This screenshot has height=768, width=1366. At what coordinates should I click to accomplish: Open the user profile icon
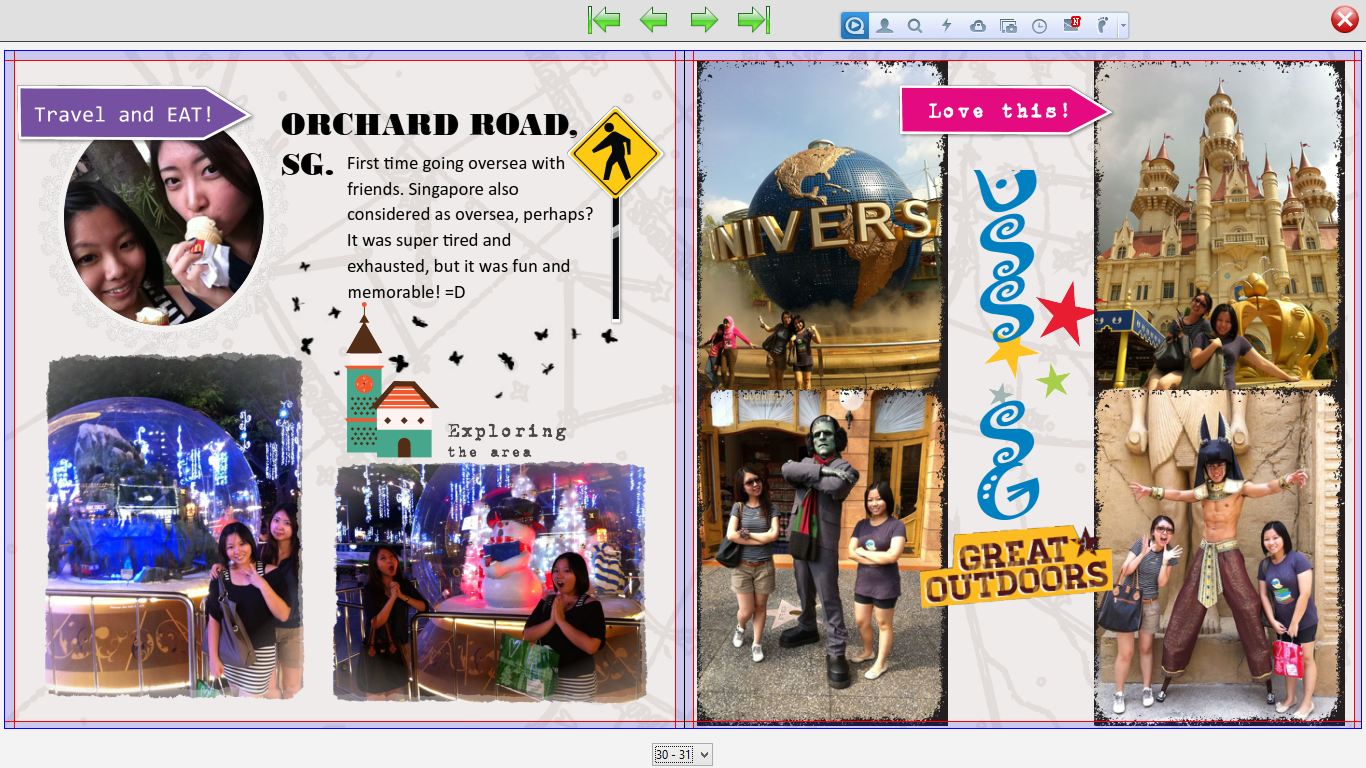(884, 26)
